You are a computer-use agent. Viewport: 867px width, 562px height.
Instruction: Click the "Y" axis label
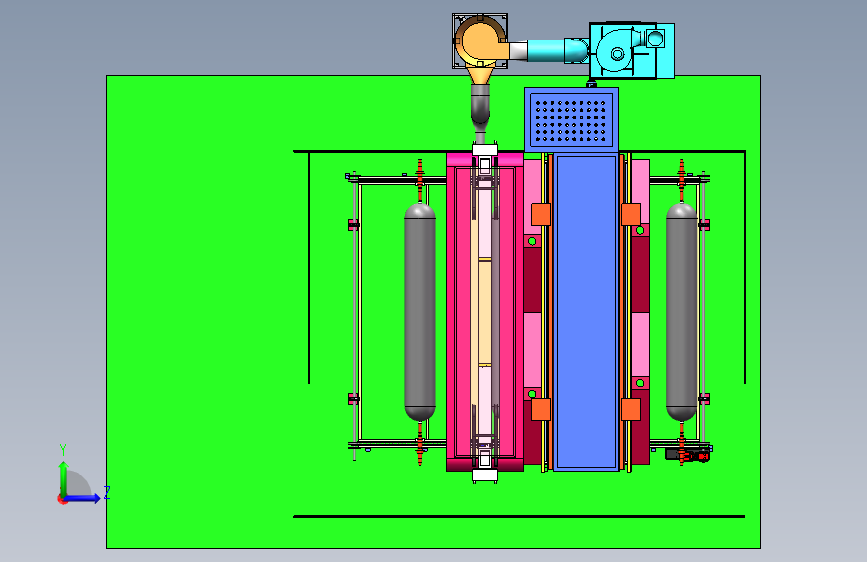coord(63,450)
